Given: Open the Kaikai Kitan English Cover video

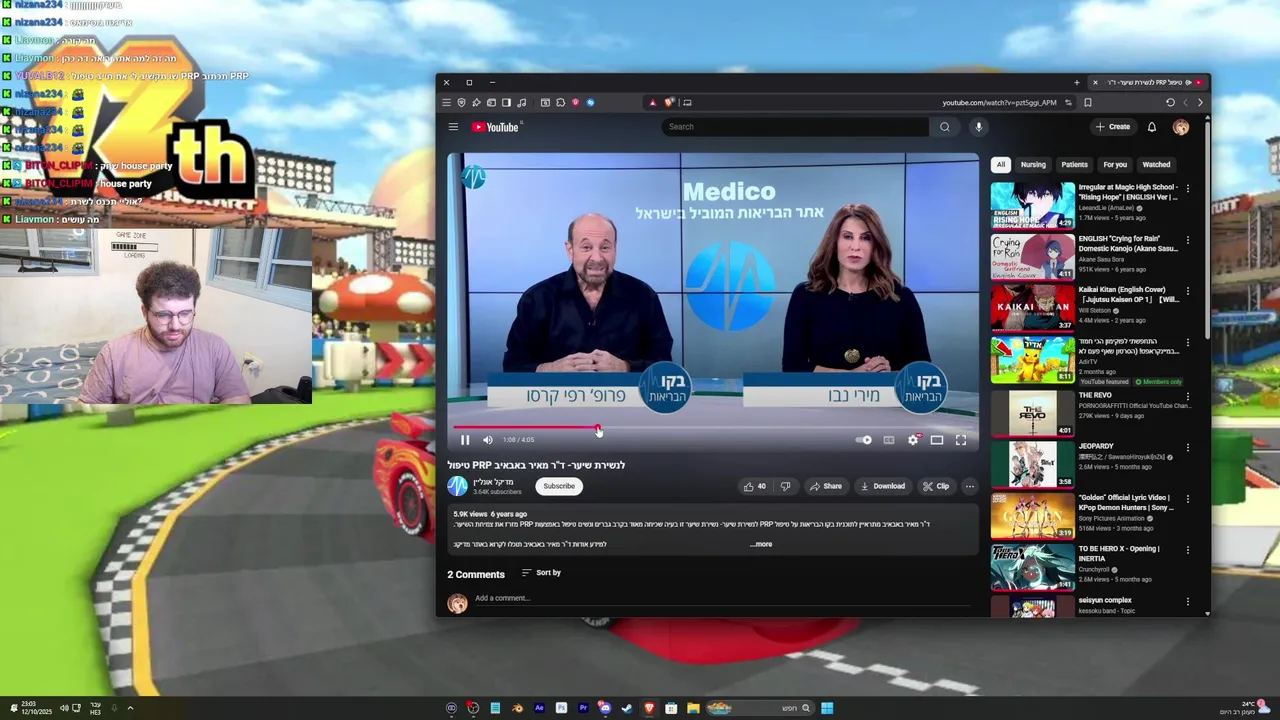Looking at the screenshot, I should pos(1033,308).
